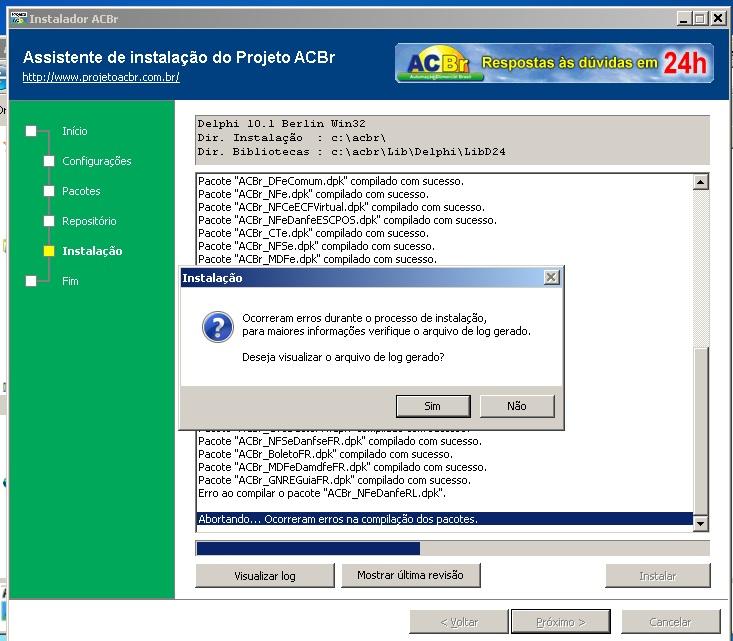The width and height of the screenshot is (733, 641).
Task: Click the Voltar button
Action: tap(459, 622)
